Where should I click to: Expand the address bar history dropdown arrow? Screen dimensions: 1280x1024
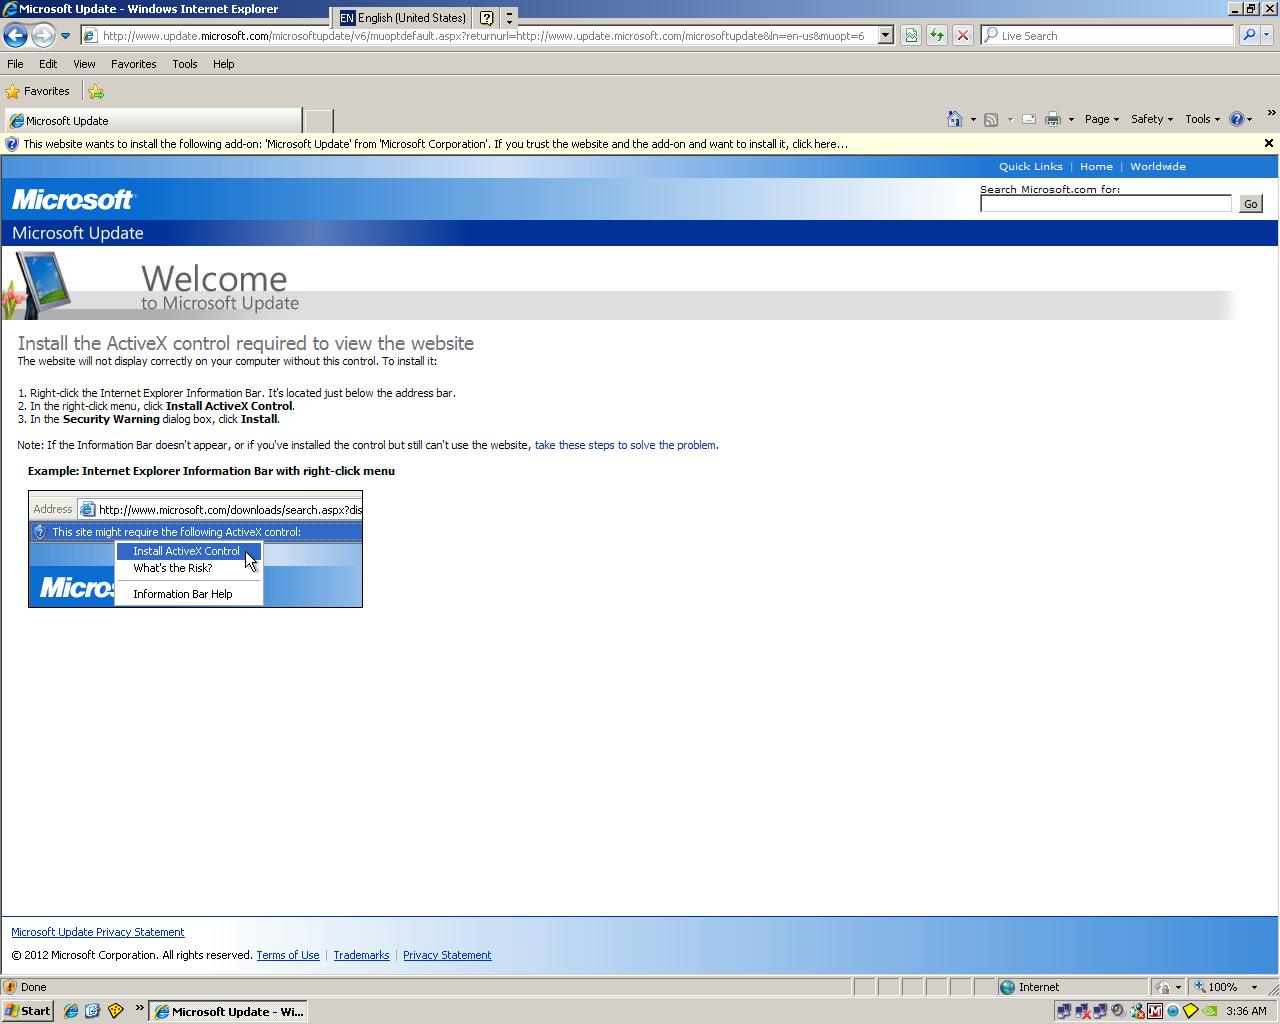pyautogui.click(x=885, y=36)
